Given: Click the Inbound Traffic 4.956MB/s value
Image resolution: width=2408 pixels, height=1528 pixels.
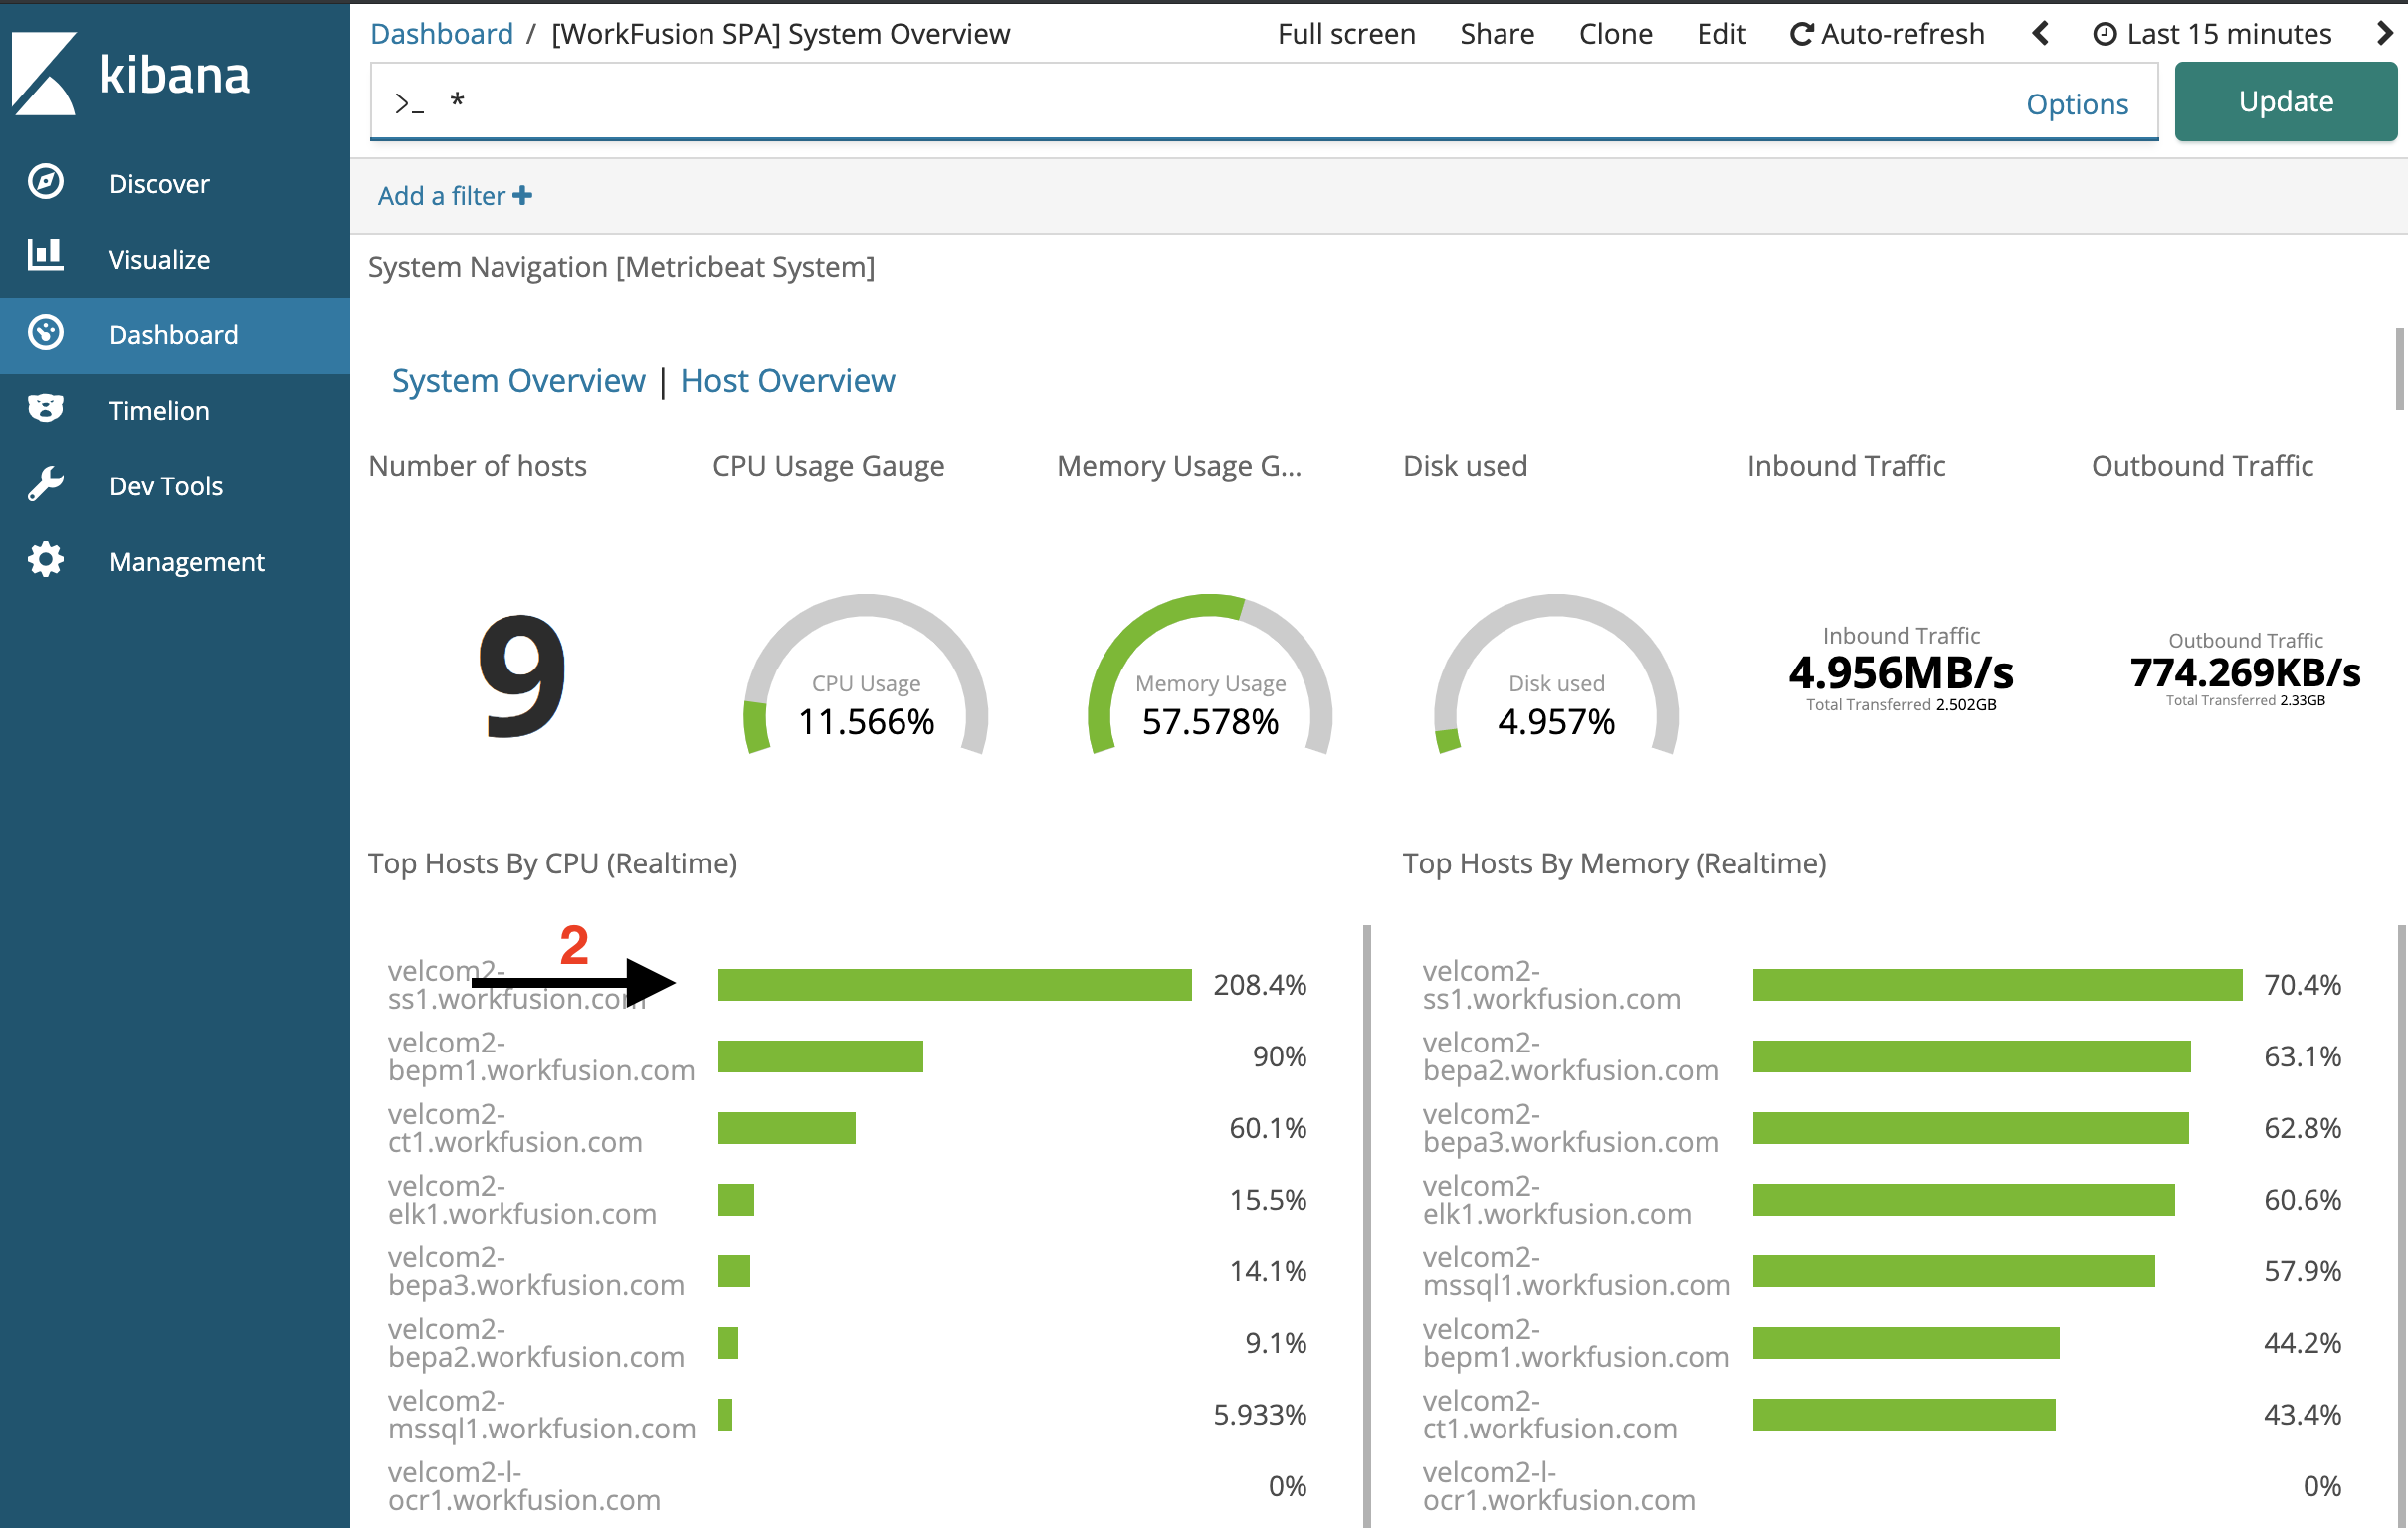Looking at the screenshot, I should [x=1901, y=673].
